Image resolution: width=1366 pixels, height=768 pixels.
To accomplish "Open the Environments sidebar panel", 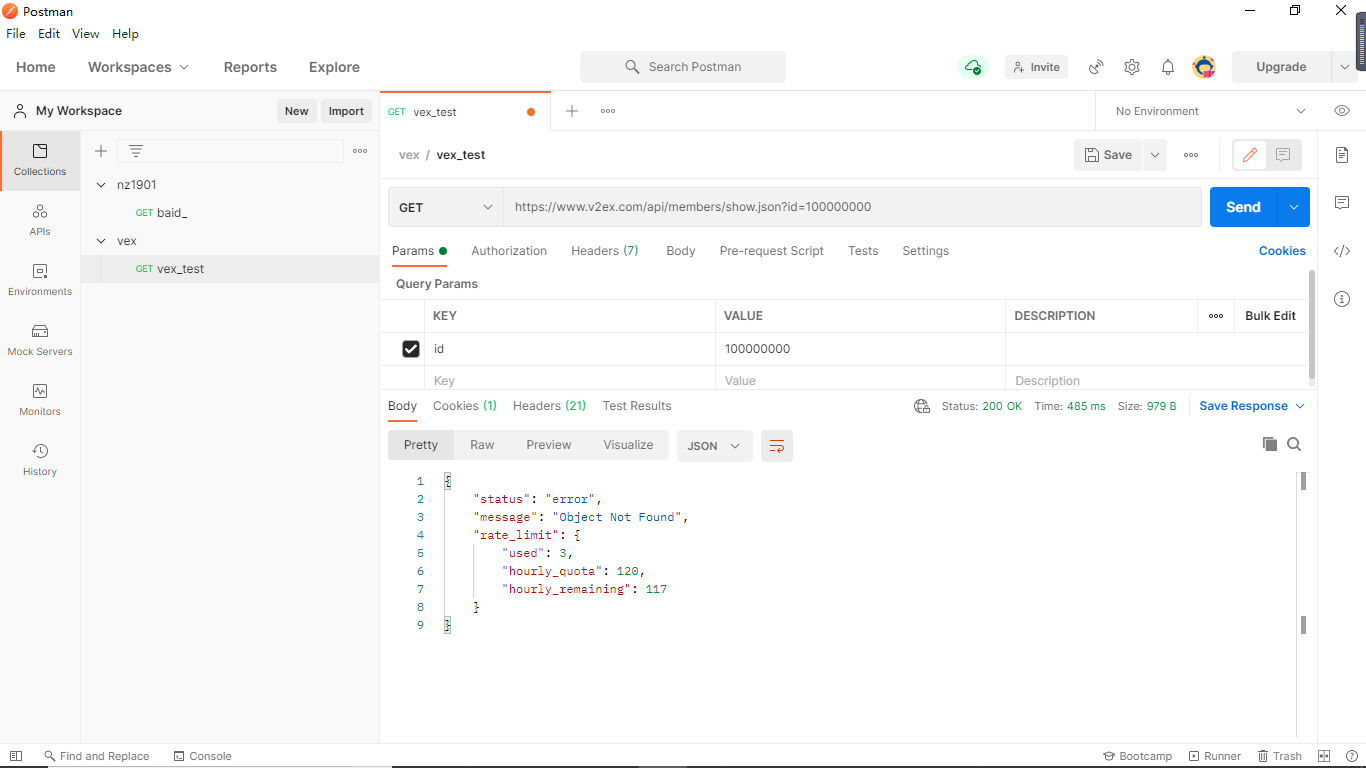I will (x=40, y=280).
